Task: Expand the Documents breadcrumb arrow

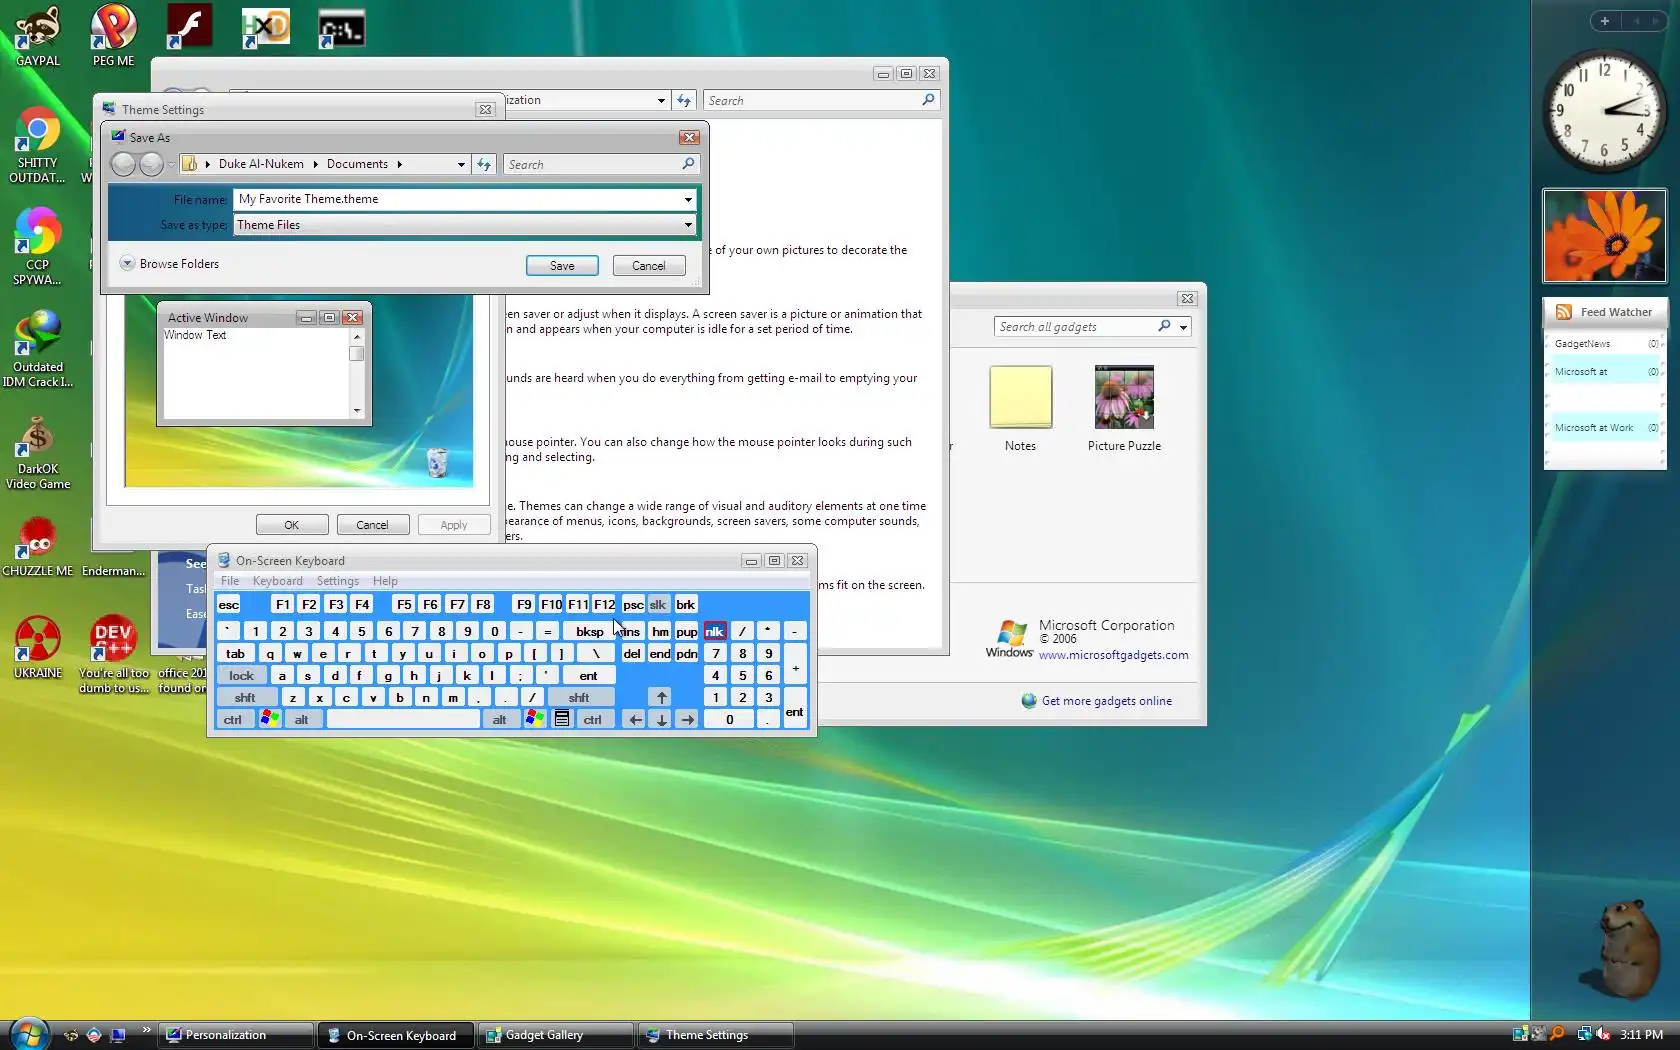Action: point(399,164)
